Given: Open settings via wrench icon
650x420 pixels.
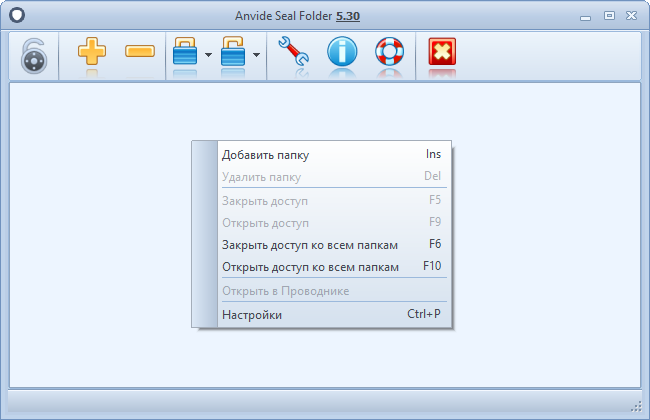Looking at the screenshot, I should [293, 51].
